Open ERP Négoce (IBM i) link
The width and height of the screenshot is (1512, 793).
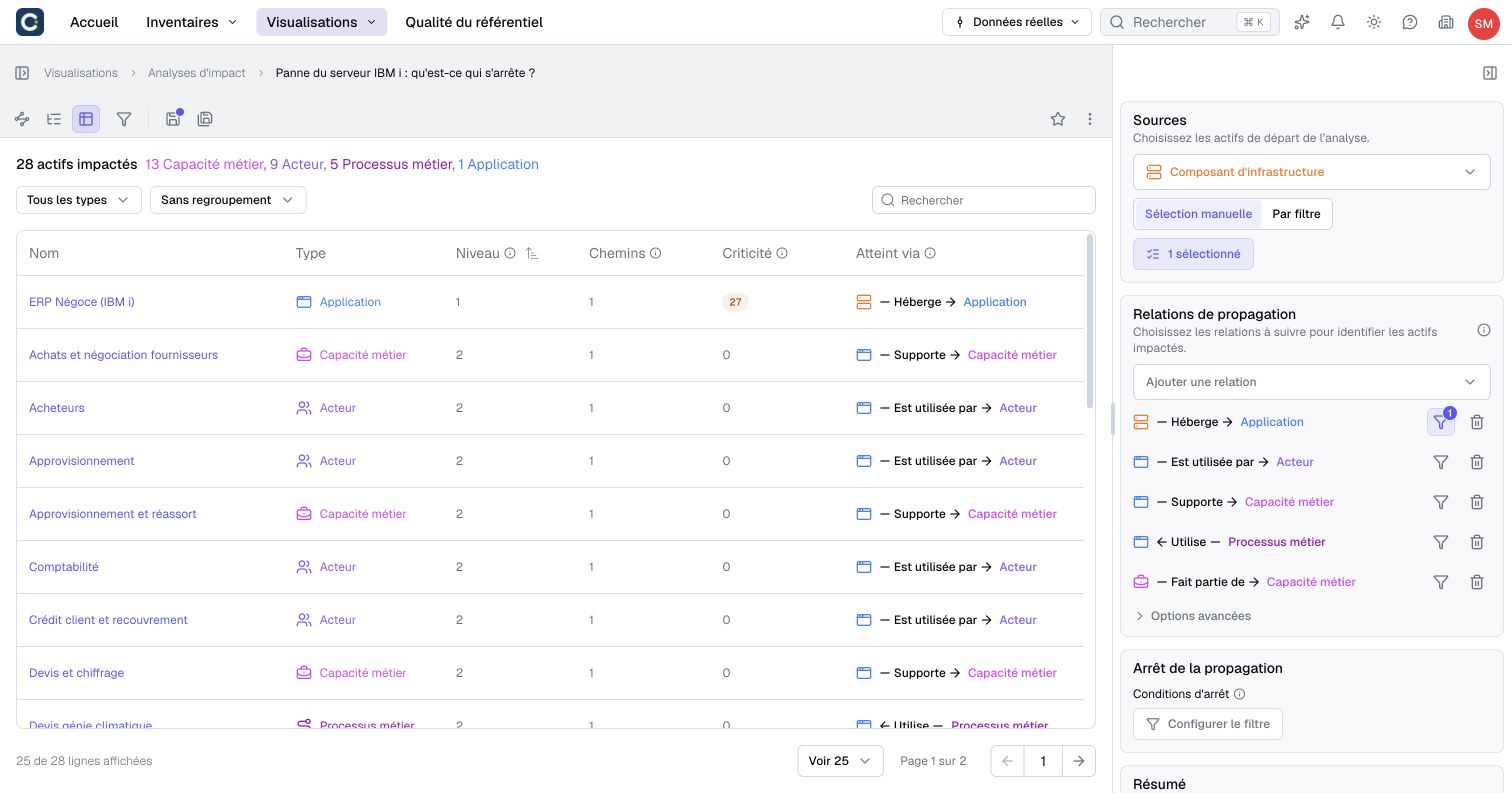82,302
